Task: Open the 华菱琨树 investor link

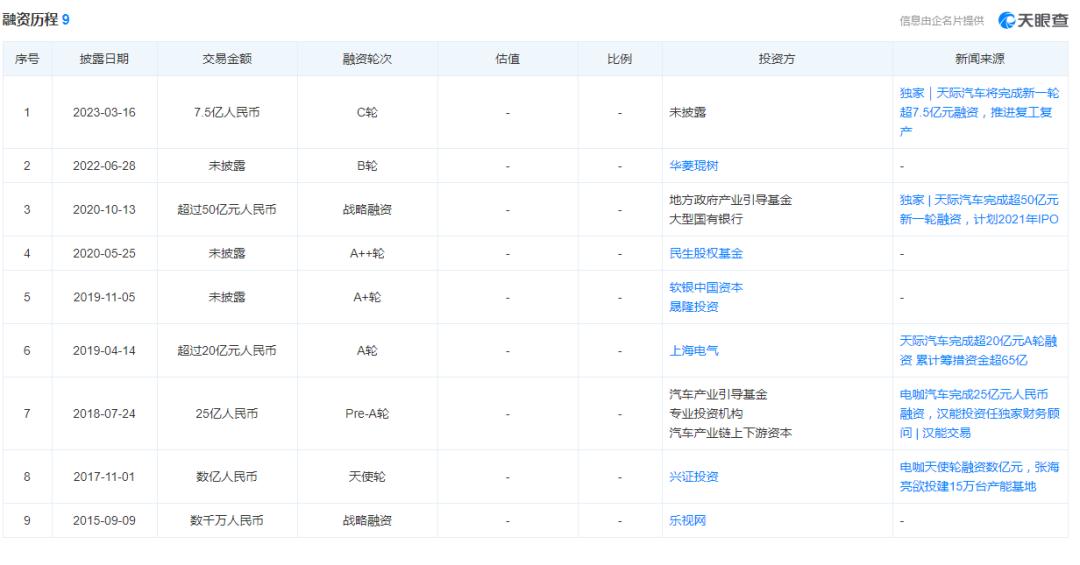Action: pyautogui.click(x=694, y=165)
